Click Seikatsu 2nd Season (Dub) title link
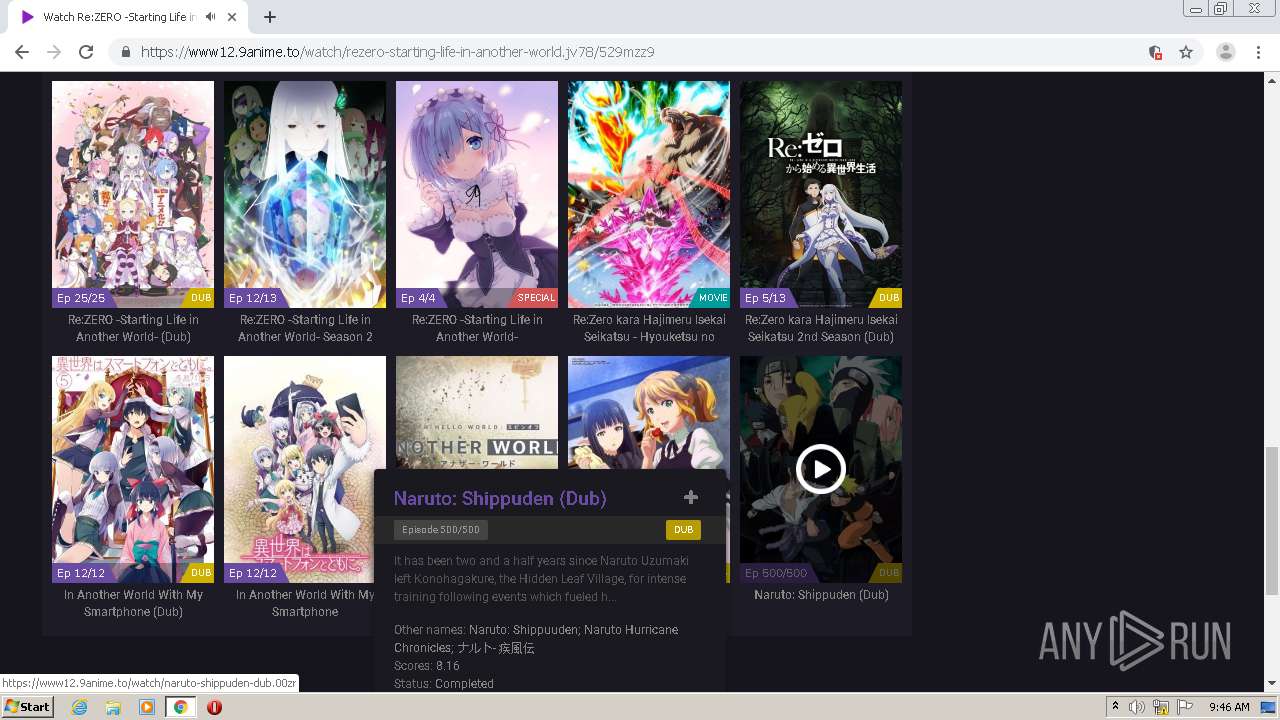Viewport: 1280px width, 720px height. 821,328
